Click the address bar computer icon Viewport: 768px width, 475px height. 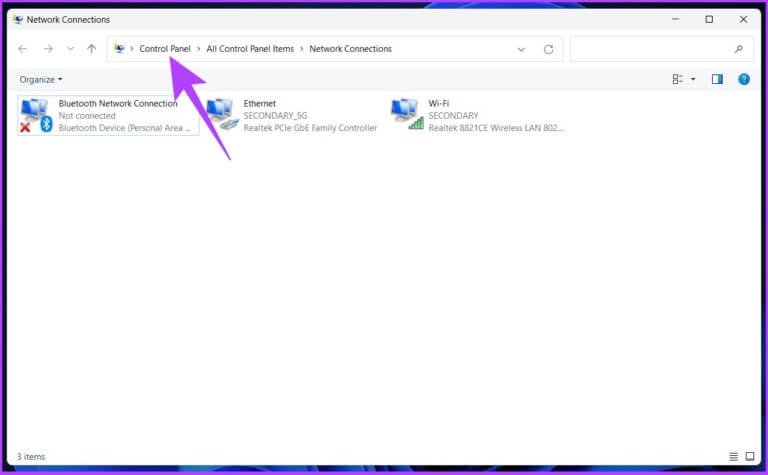tap(119, 48)
